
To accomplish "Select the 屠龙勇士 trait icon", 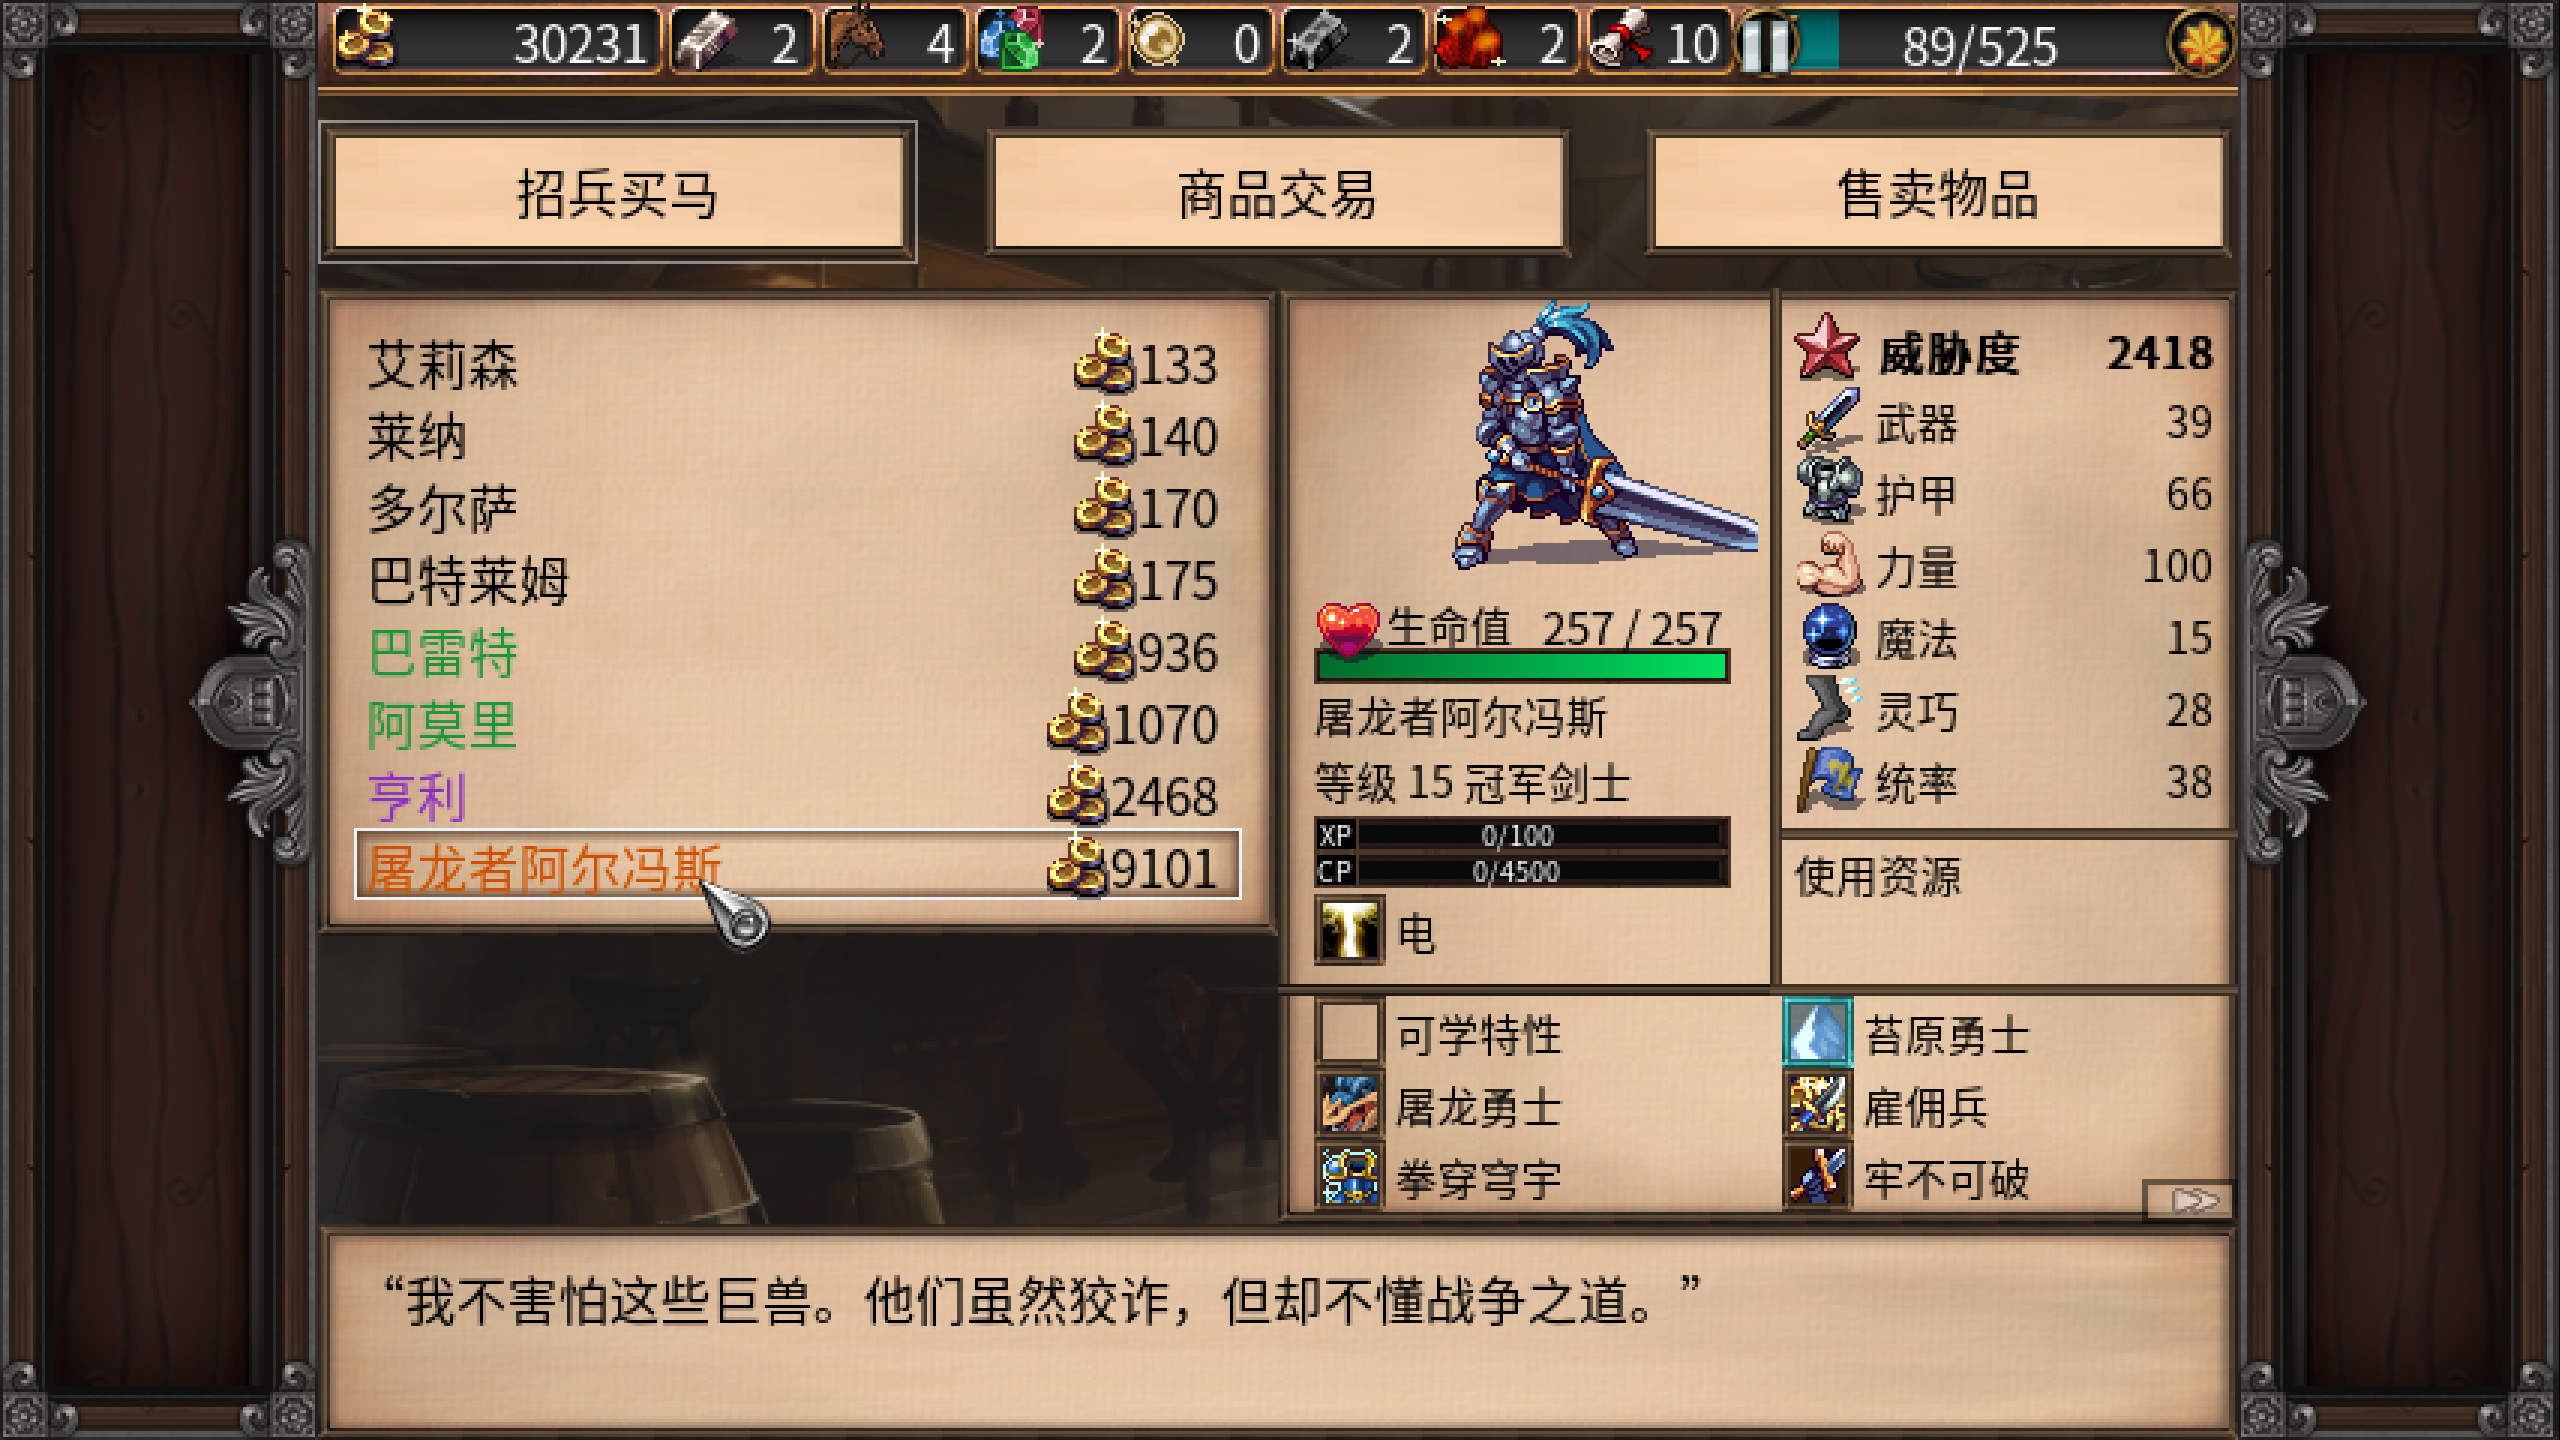I will [1349, 1106].
